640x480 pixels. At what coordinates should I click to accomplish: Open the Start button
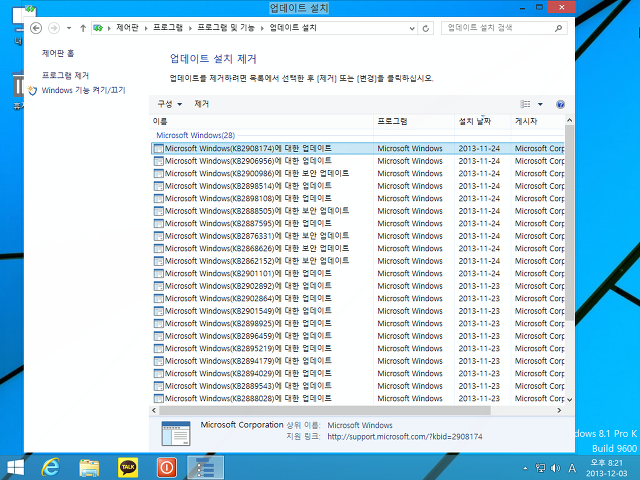click(16, 468)
